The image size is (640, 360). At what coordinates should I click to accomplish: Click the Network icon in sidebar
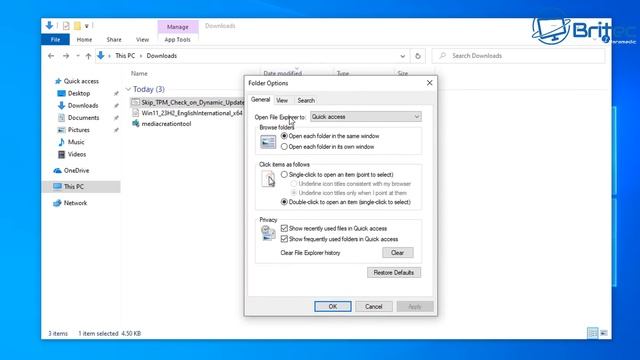coord(57,203)
